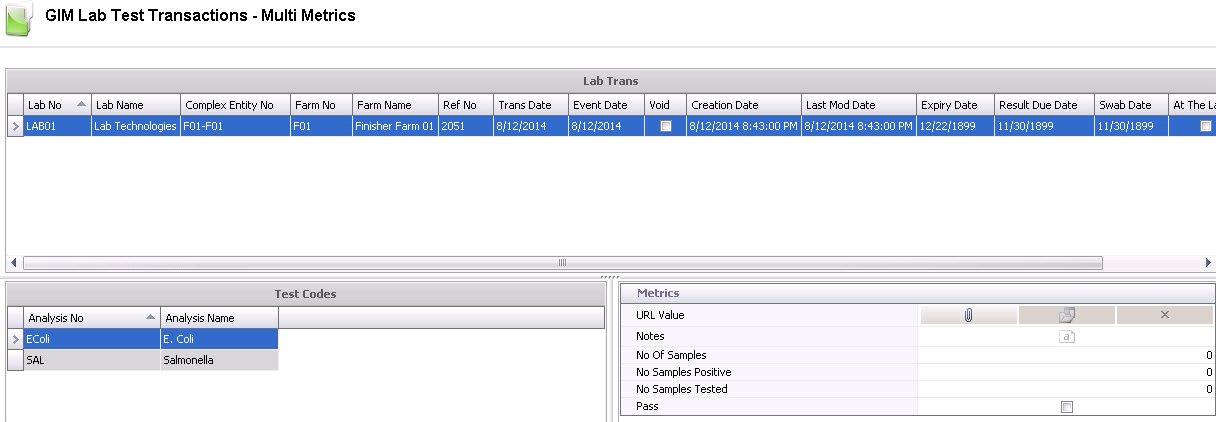The width and height of the screenshot is (1216, 422).
Task: Click the left scroll arrow of Lab Trans
Action: pos(15,263)
